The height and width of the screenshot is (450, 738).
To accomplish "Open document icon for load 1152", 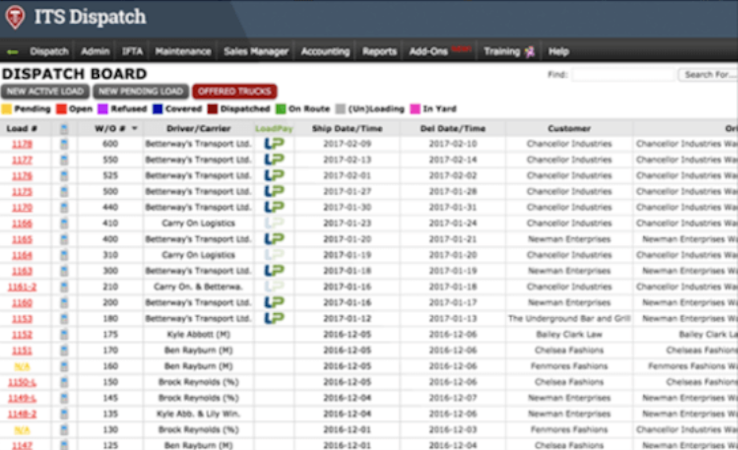I will click(x=64, y=335).
